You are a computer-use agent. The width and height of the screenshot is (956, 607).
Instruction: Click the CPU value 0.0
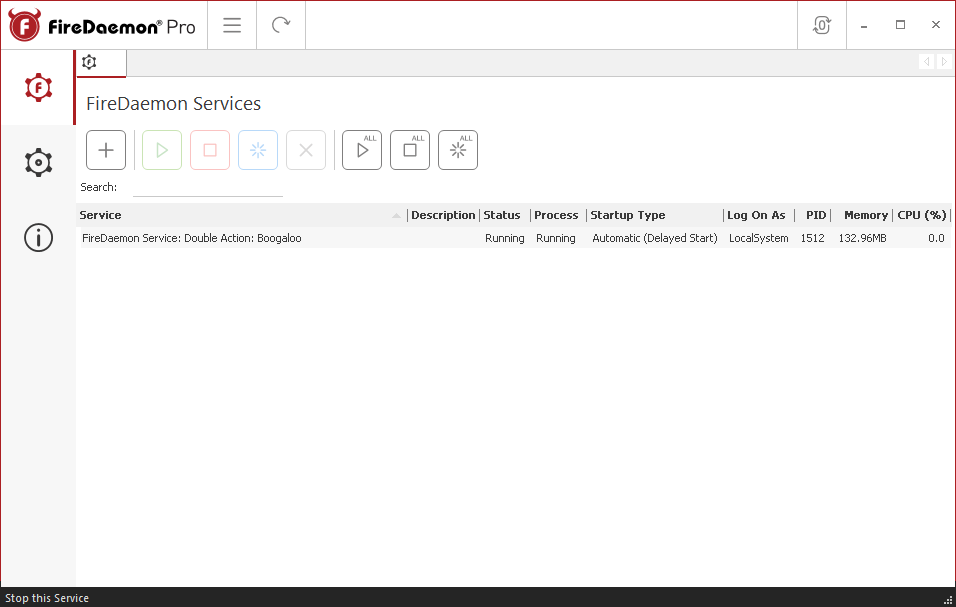[x=936, y=238]
